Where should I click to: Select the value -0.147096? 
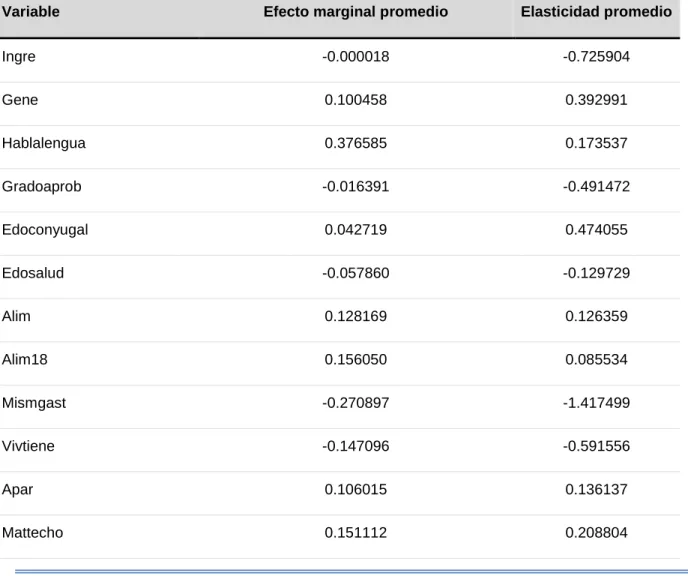tap(355, 446)
